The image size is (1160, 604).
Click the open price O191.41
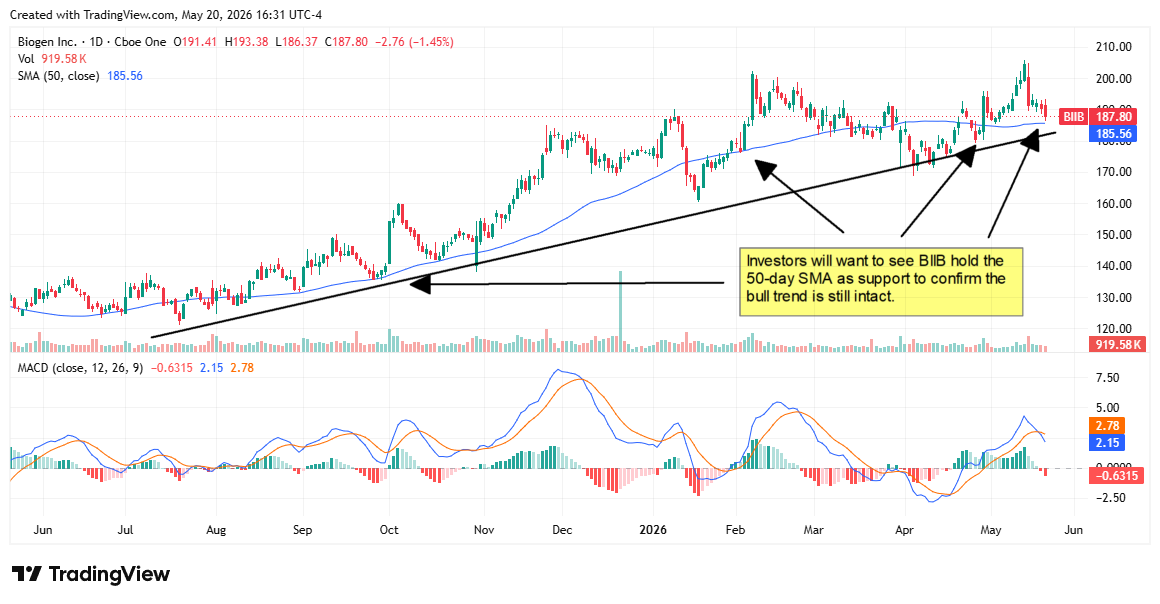point(195,42)
